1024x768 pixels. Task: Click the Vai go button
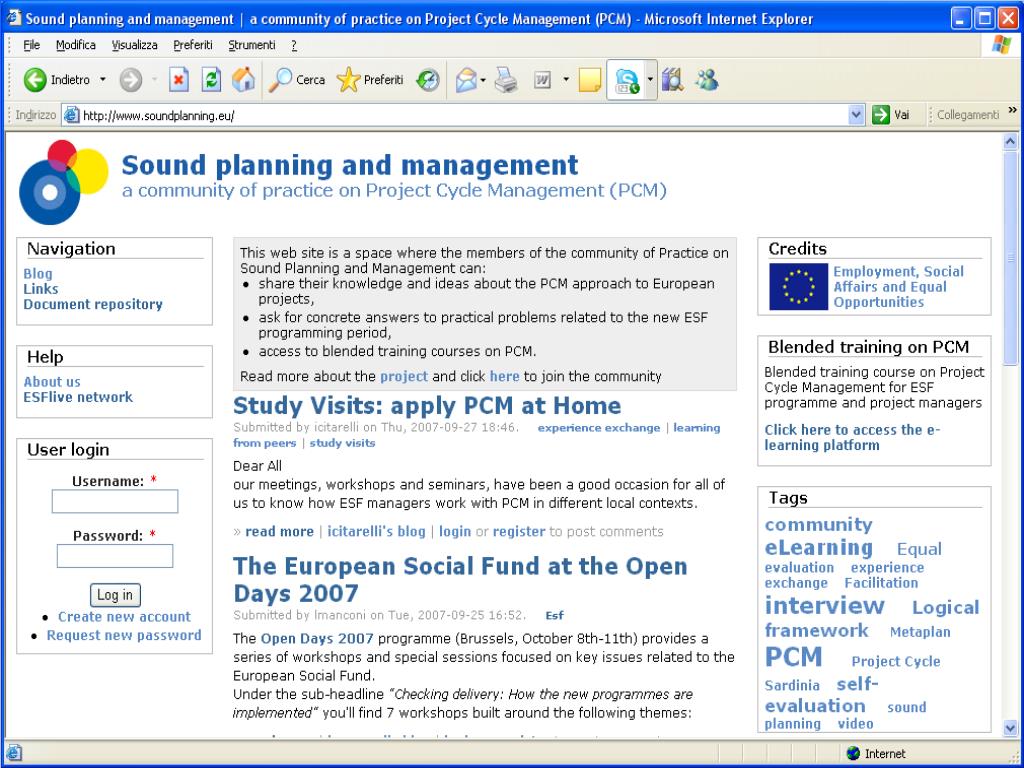click(x=891, y=115)
